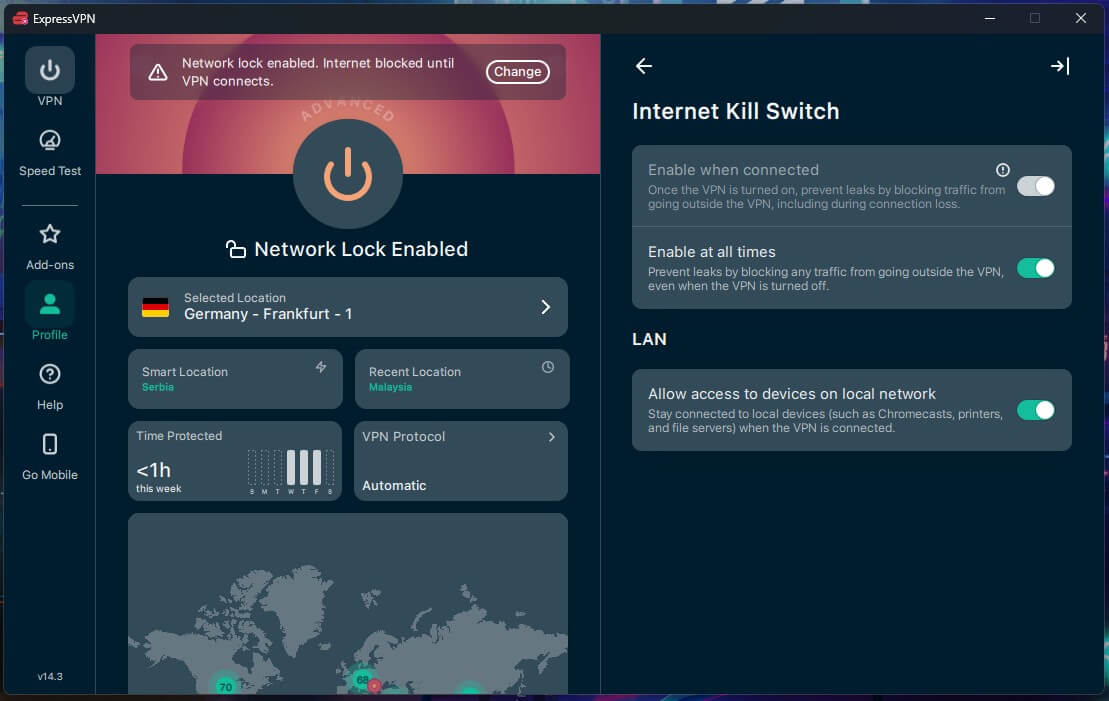Click the clock icon on Recent Location
This screenshot has height=701, width=1109.
[x=547, y=367]
